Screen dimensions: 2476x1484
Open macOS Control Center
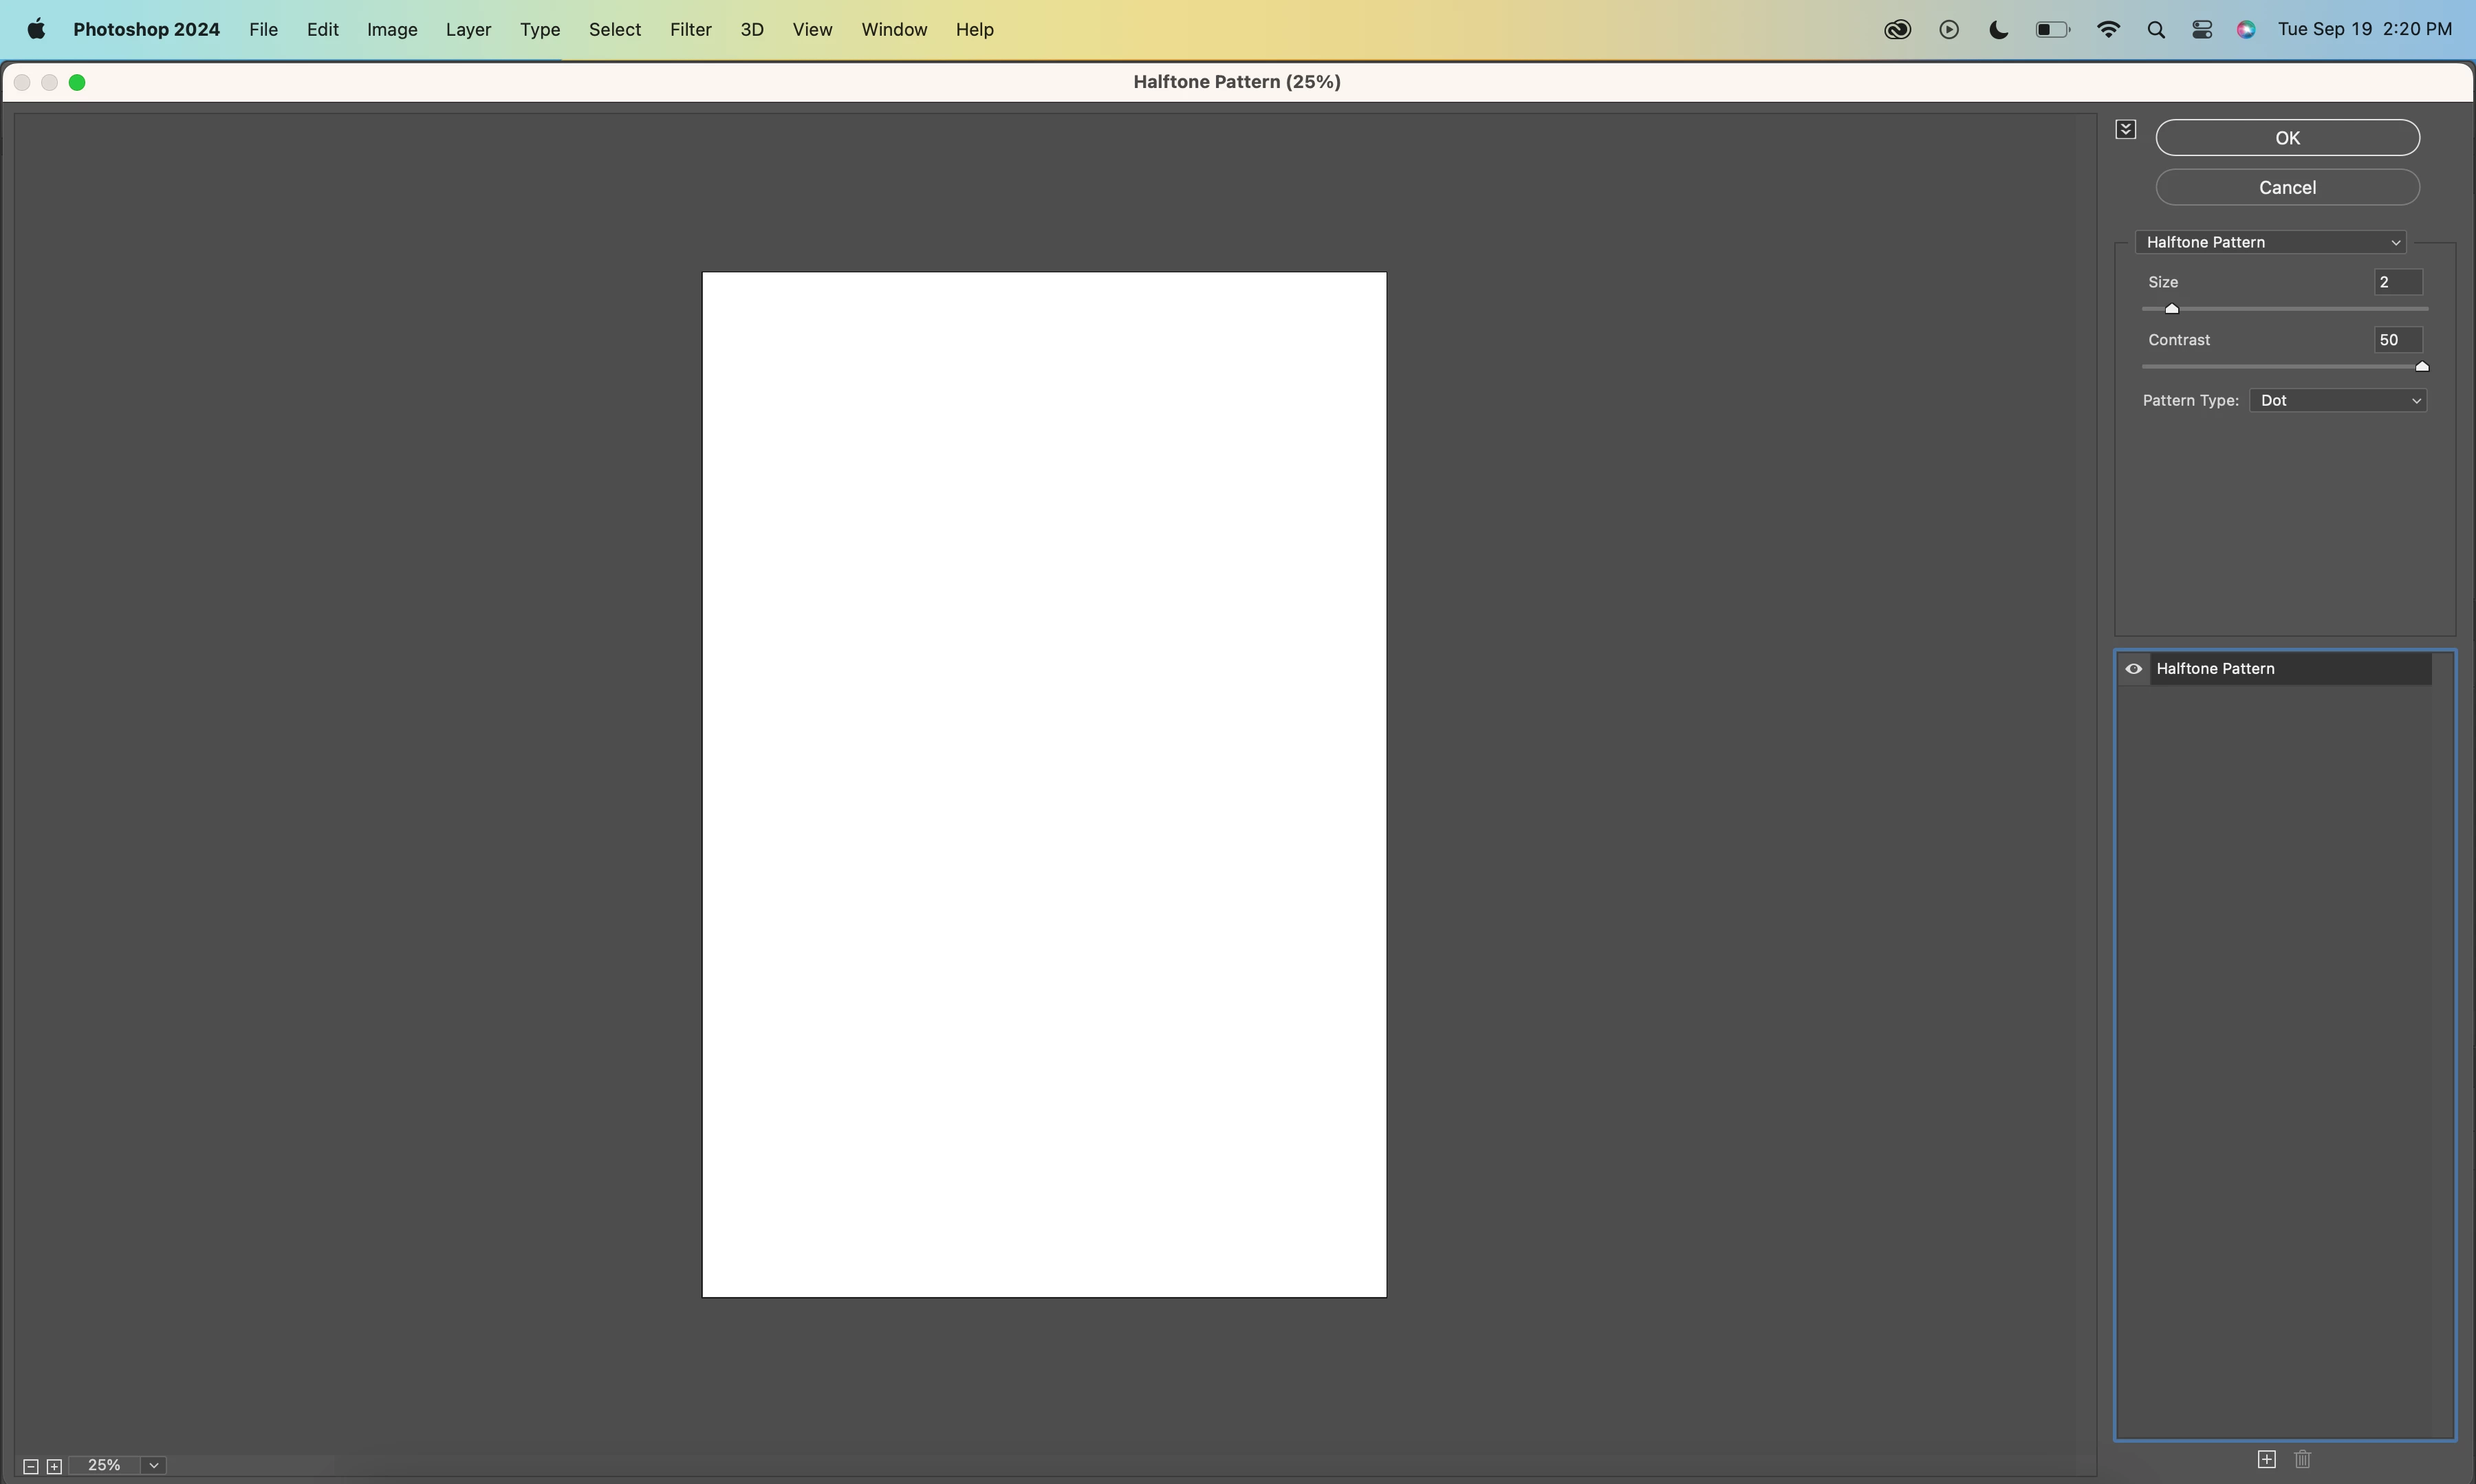pos(2202,30)
